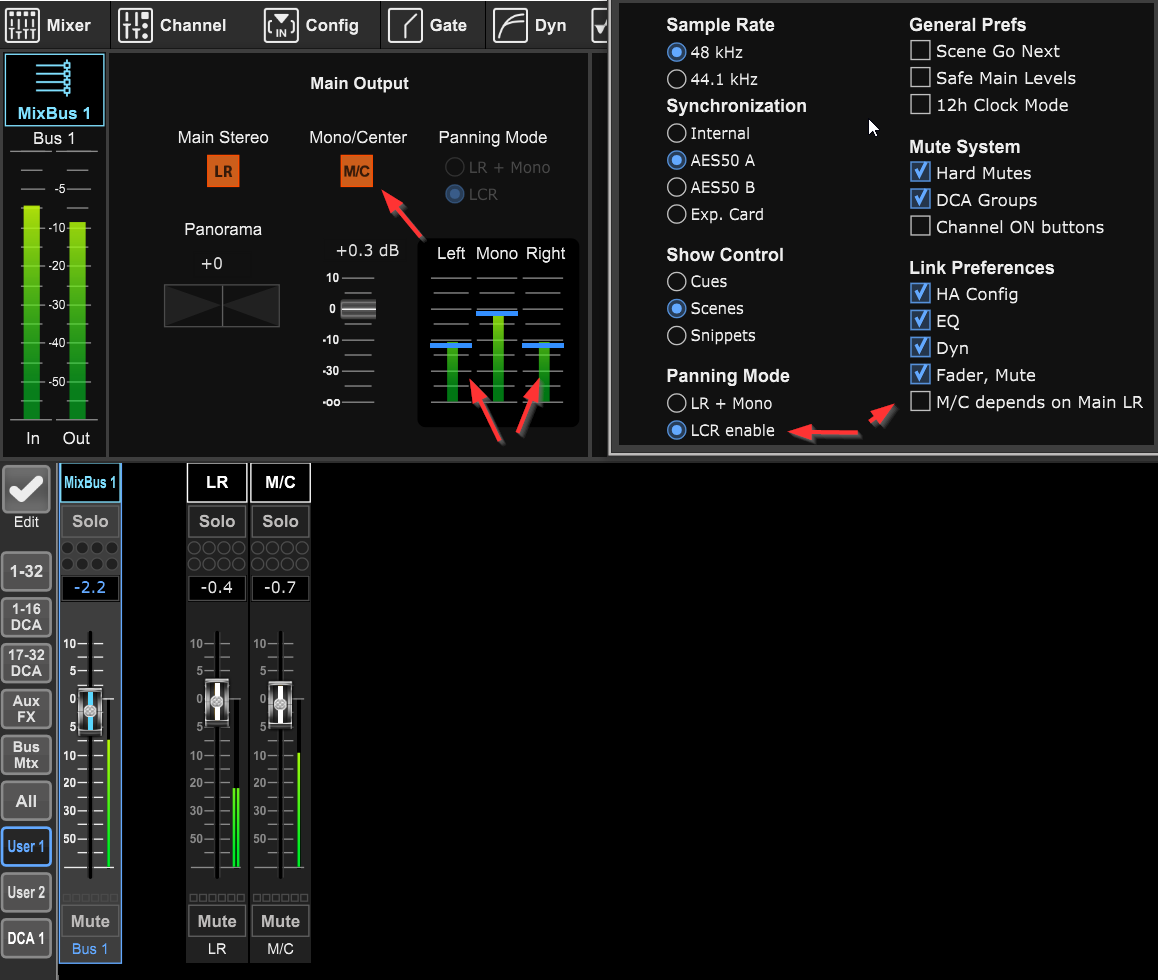The width and height of the screenshot is (1158, 980).
Task: Click the -0.7 level value field
Action: click(x=281, y=588)
